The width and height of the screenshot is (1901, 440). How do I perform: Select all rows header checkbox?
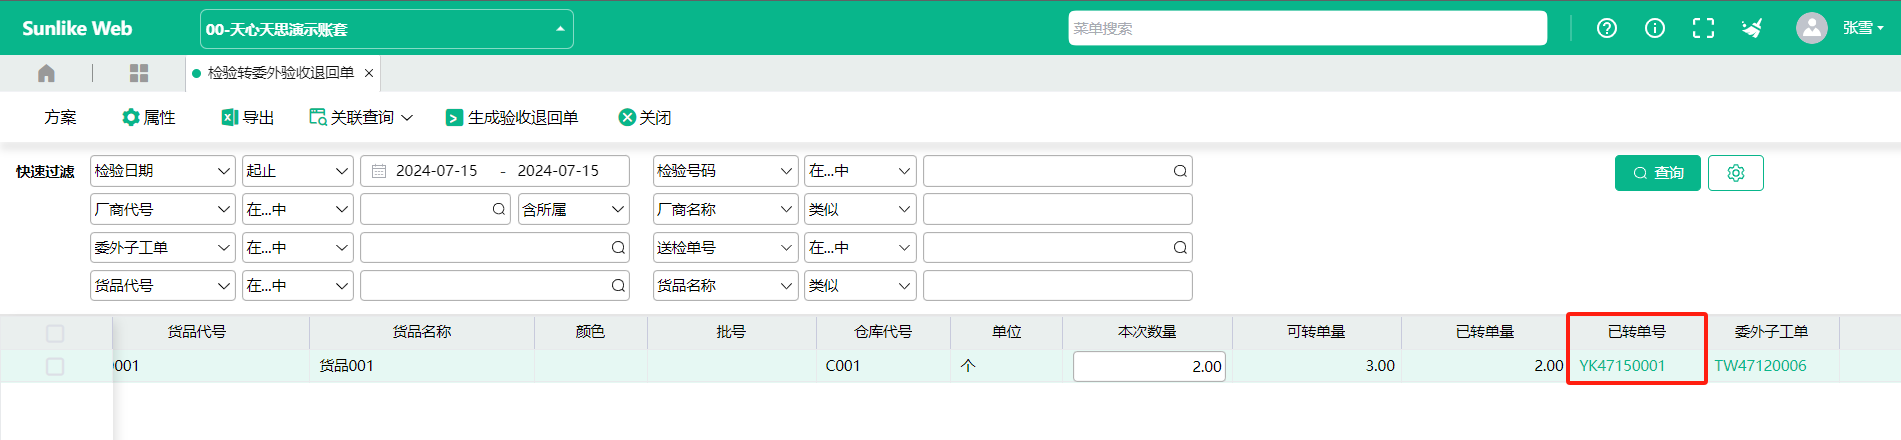(x=55, y=333)
